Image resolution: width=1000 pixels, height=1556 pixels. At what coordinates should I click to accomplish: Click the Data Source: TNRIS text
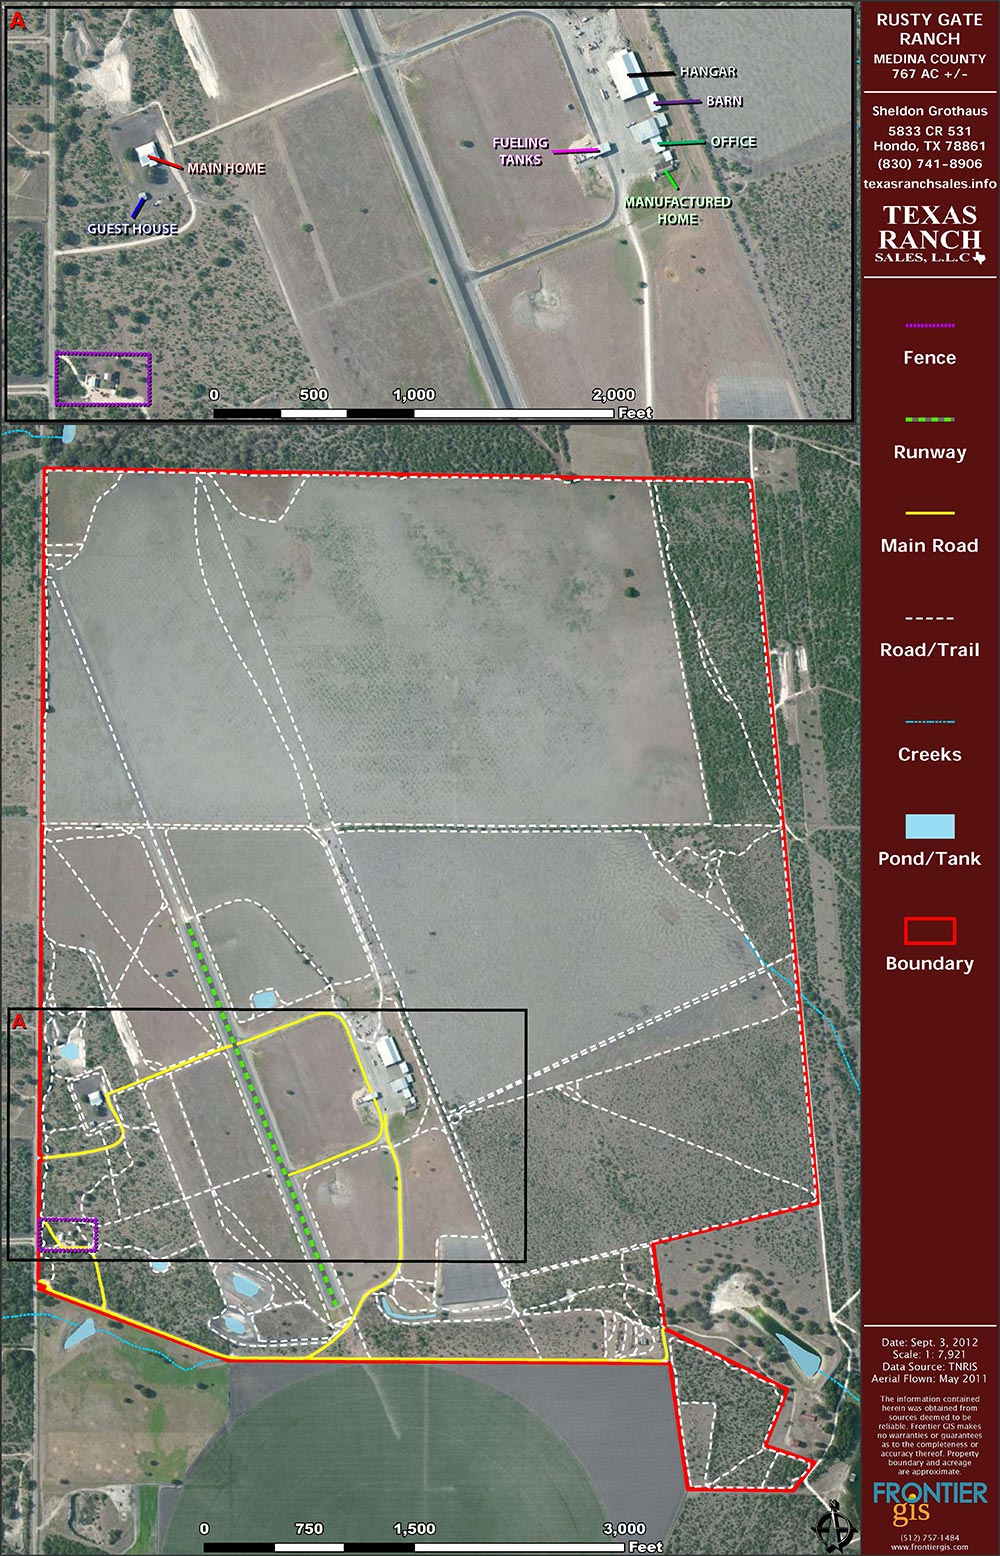[x=930, y=1366]
